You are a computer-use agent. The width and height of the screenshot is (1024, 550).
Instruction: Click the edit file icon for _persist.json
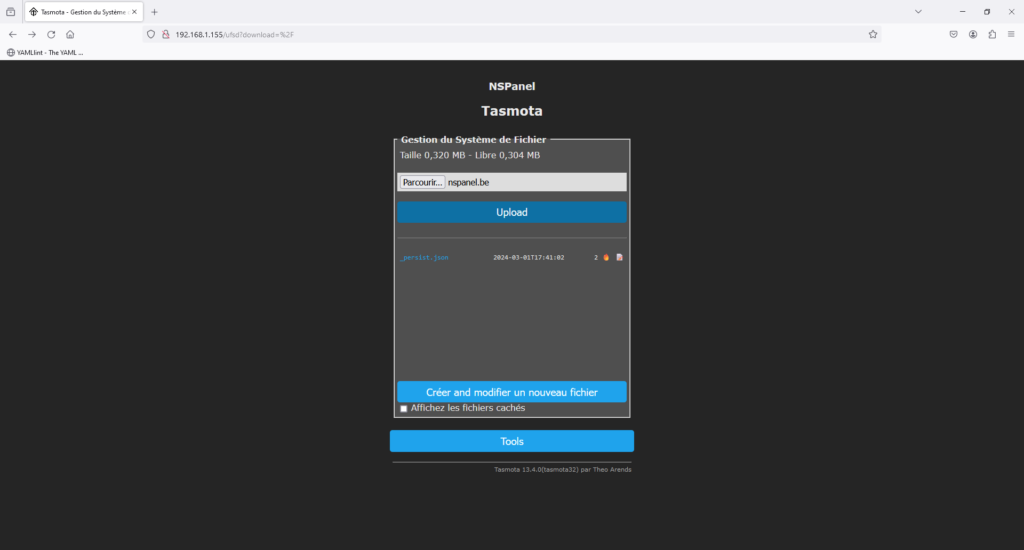(x=619, y=258)
